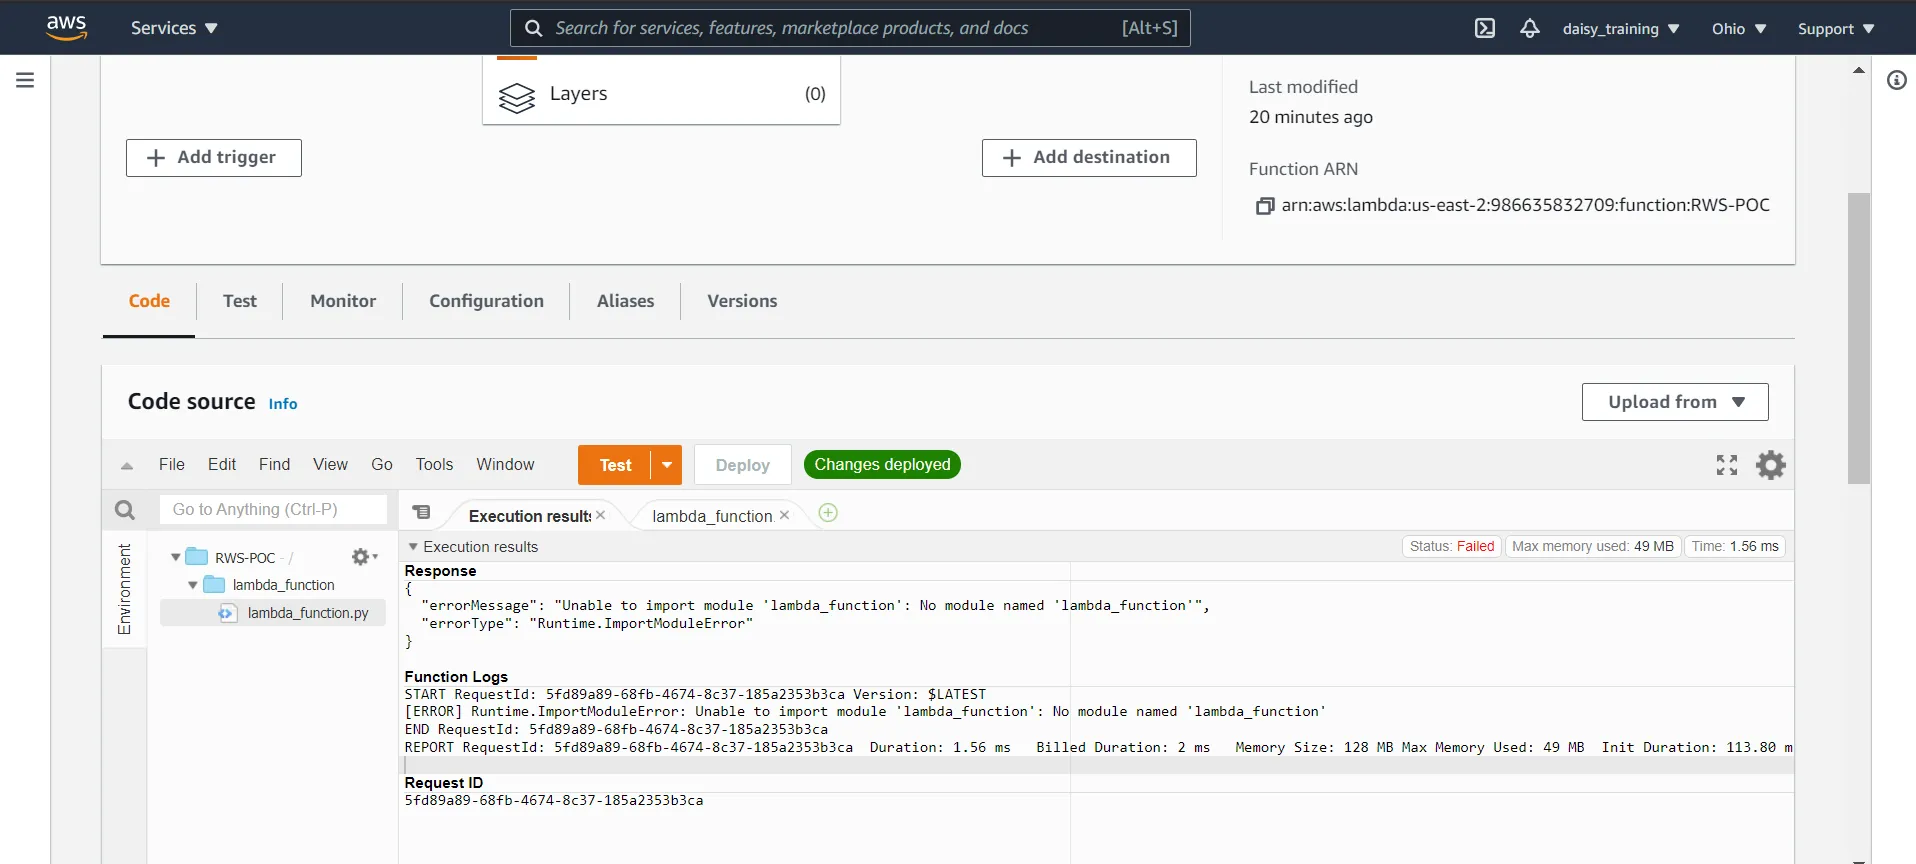Click the Time: 1.56 ms value
The image size is (1916, 864).
(x=1735, y=546)
